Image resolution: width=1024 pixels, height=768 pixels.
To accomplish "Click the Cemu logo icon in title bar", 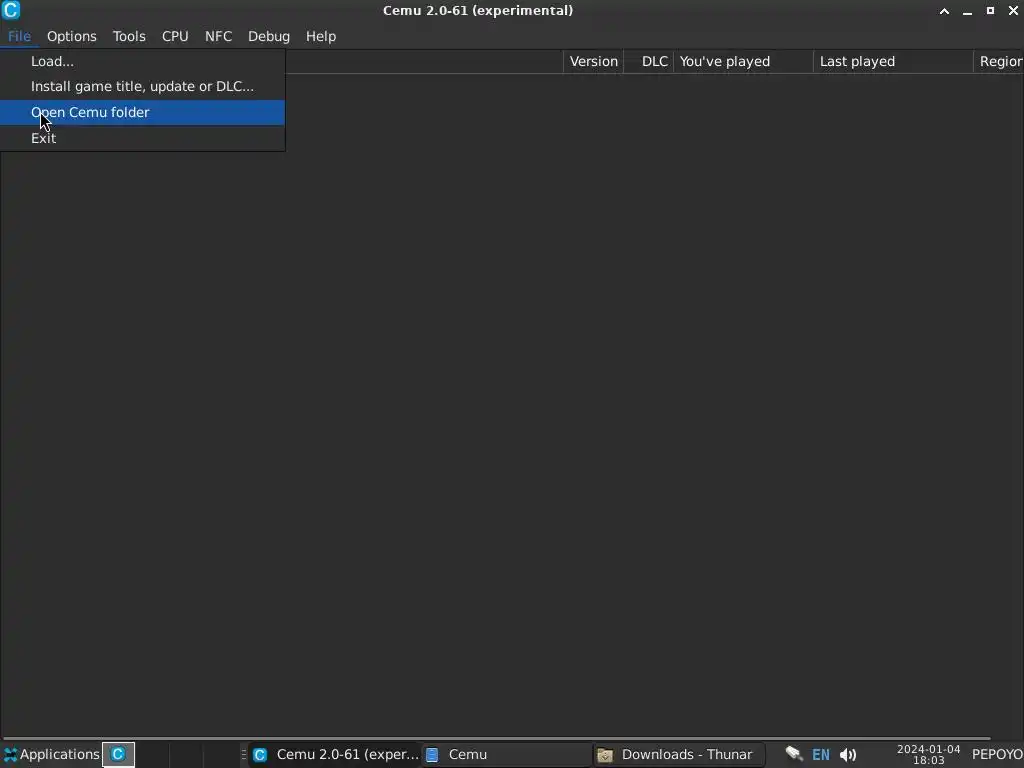I will tap(11, 10).
